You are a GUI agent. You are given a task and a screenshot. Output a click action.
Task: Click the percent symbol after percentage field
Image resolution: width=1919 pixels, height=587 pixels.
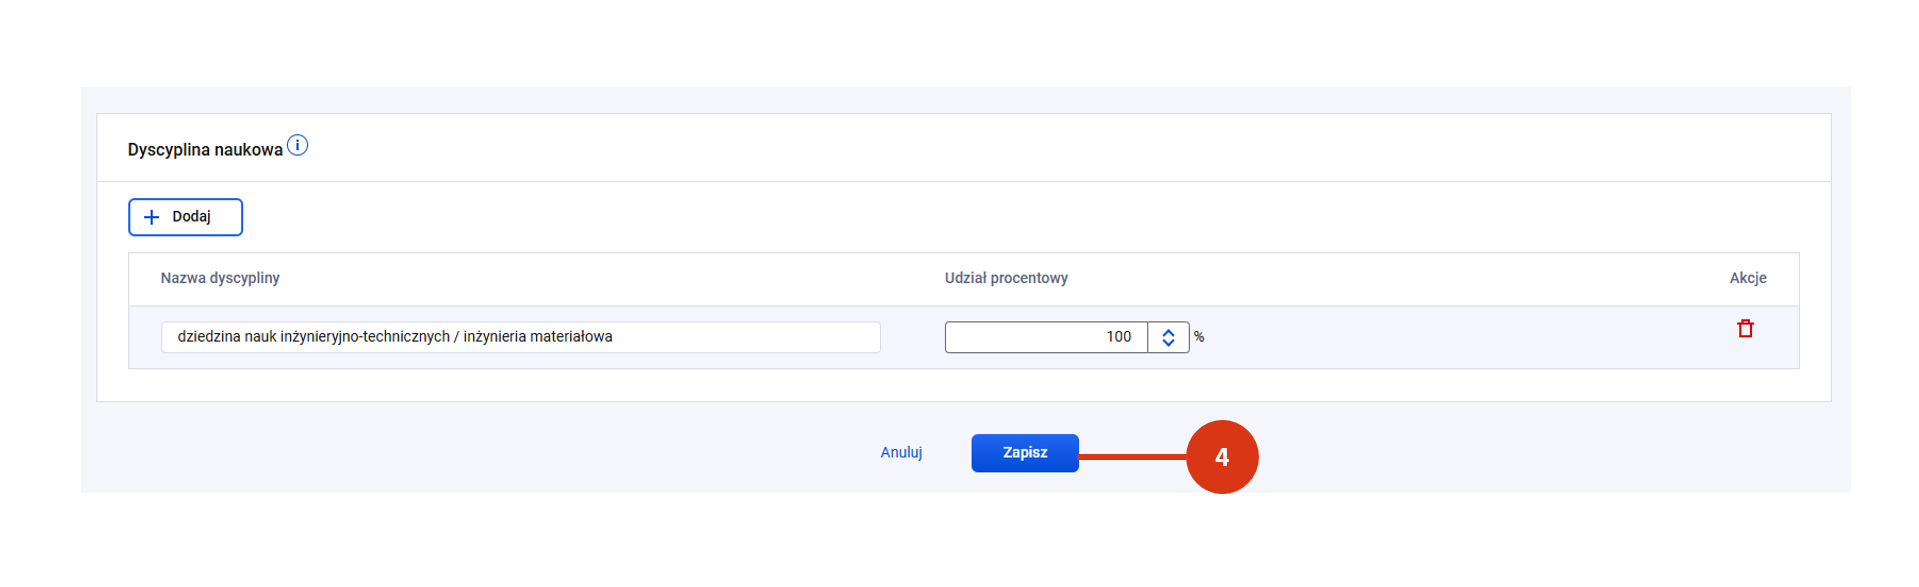click(x=1199, y=338)
